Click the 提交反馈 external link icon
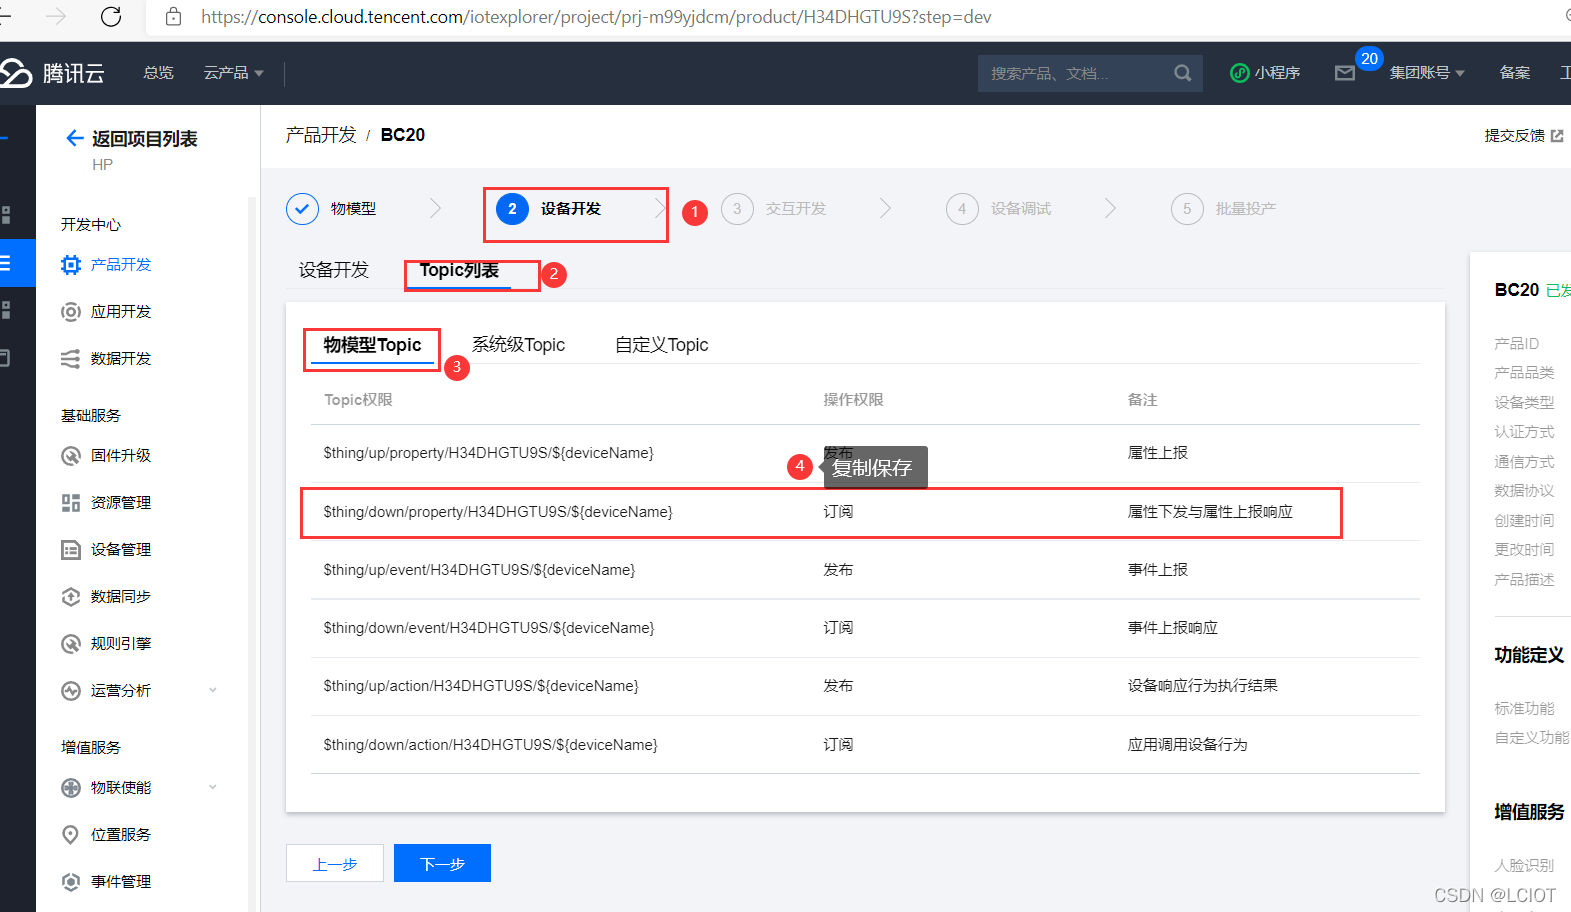 coord(1557,136)
